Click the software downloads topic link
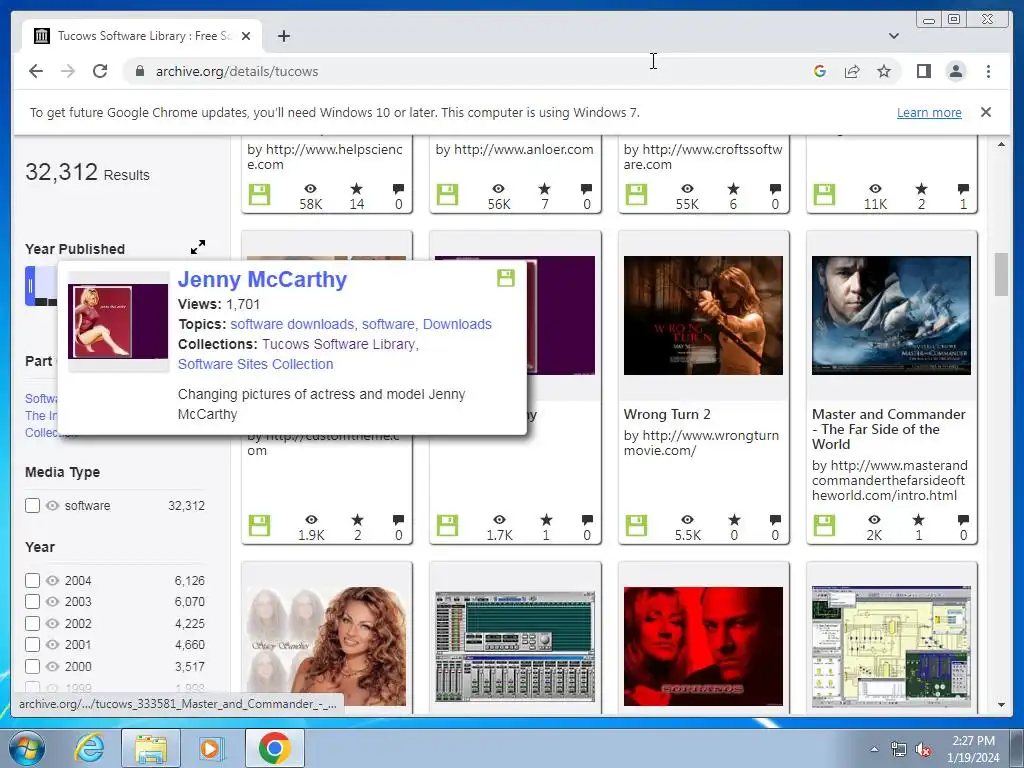 pyautogui.click(x=292, y=325)
